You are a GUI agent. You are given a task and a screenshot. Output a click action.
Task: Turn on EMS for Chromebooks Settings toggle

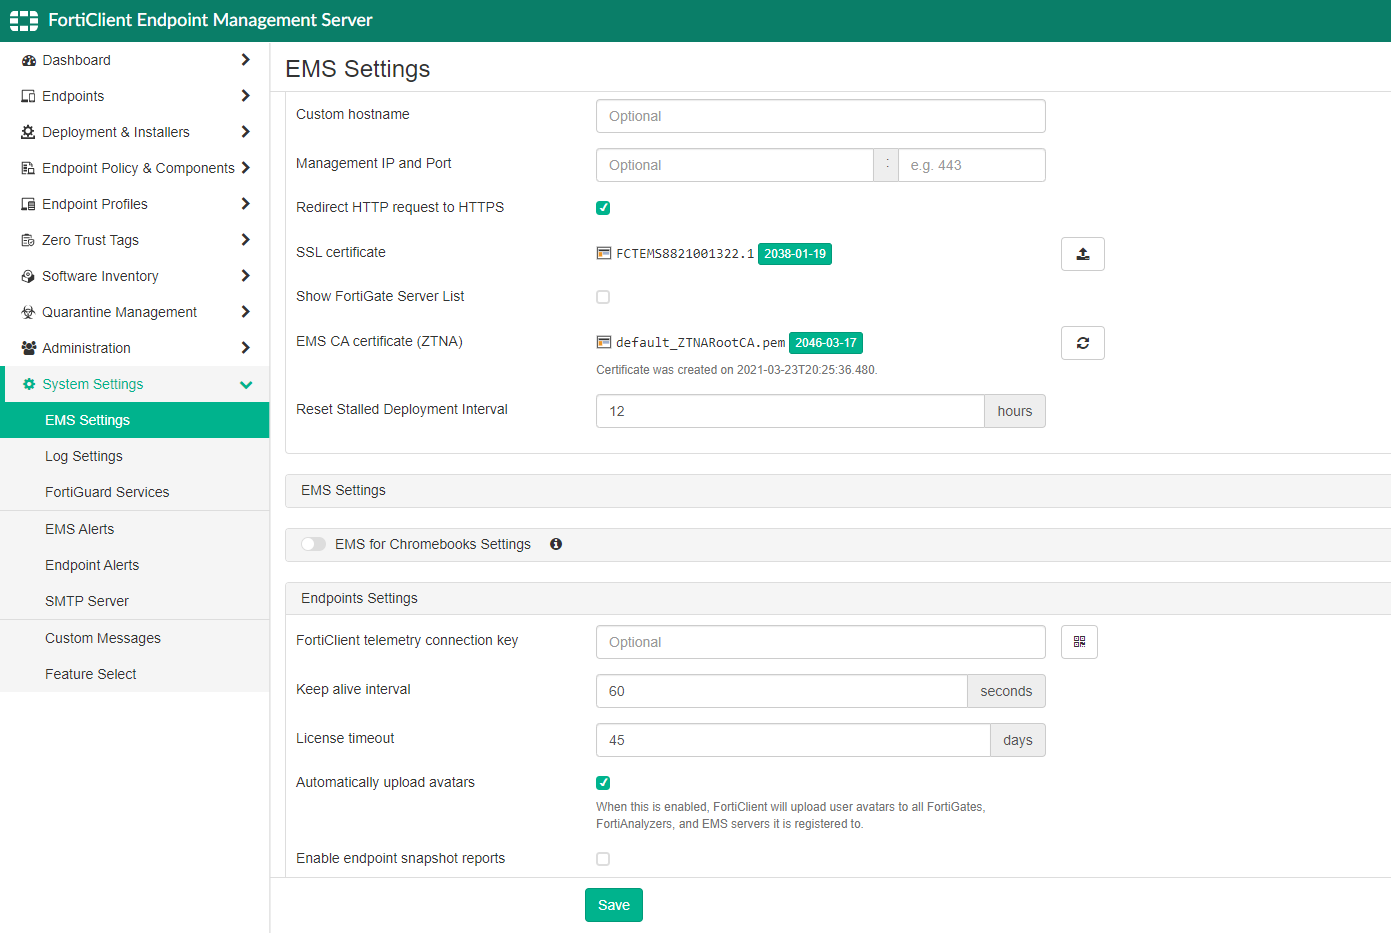(313, 544)
